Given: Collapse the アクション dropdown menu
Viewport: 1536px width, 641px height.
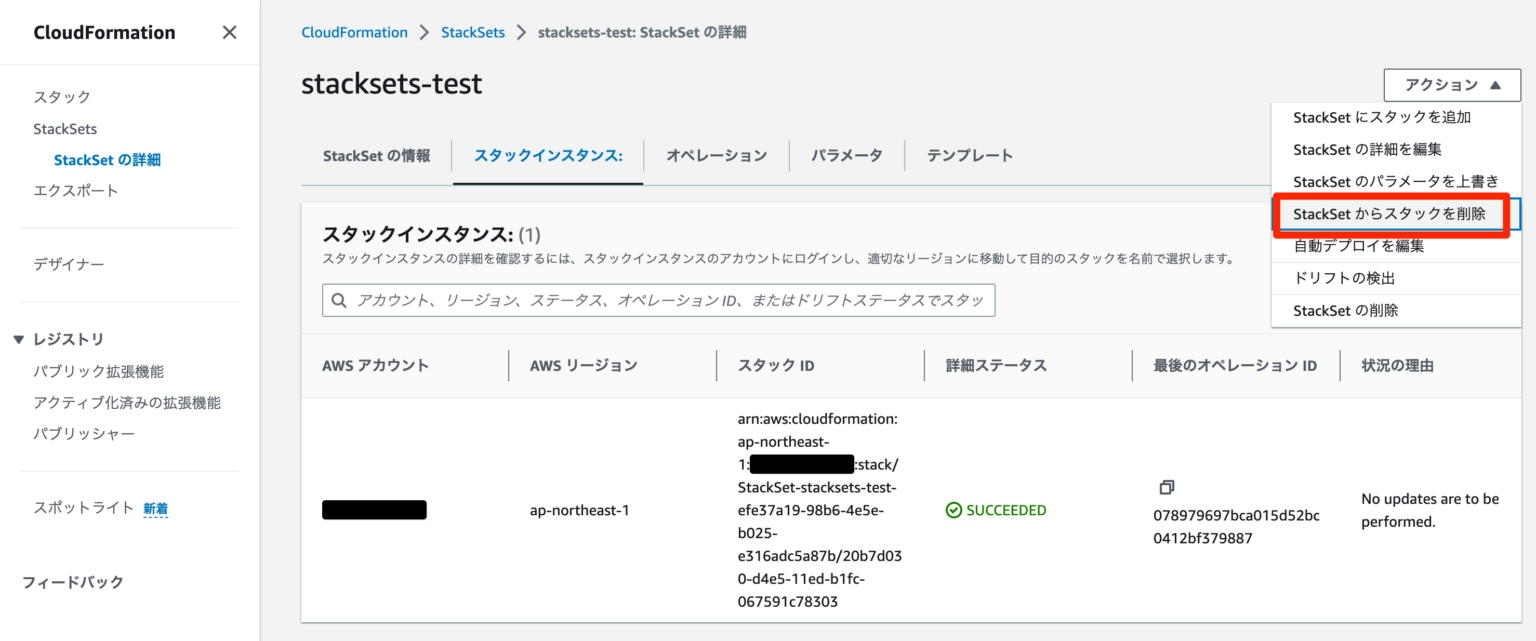Looking at the screenshot, I should pyautogui.click(x=1450, y=85).
